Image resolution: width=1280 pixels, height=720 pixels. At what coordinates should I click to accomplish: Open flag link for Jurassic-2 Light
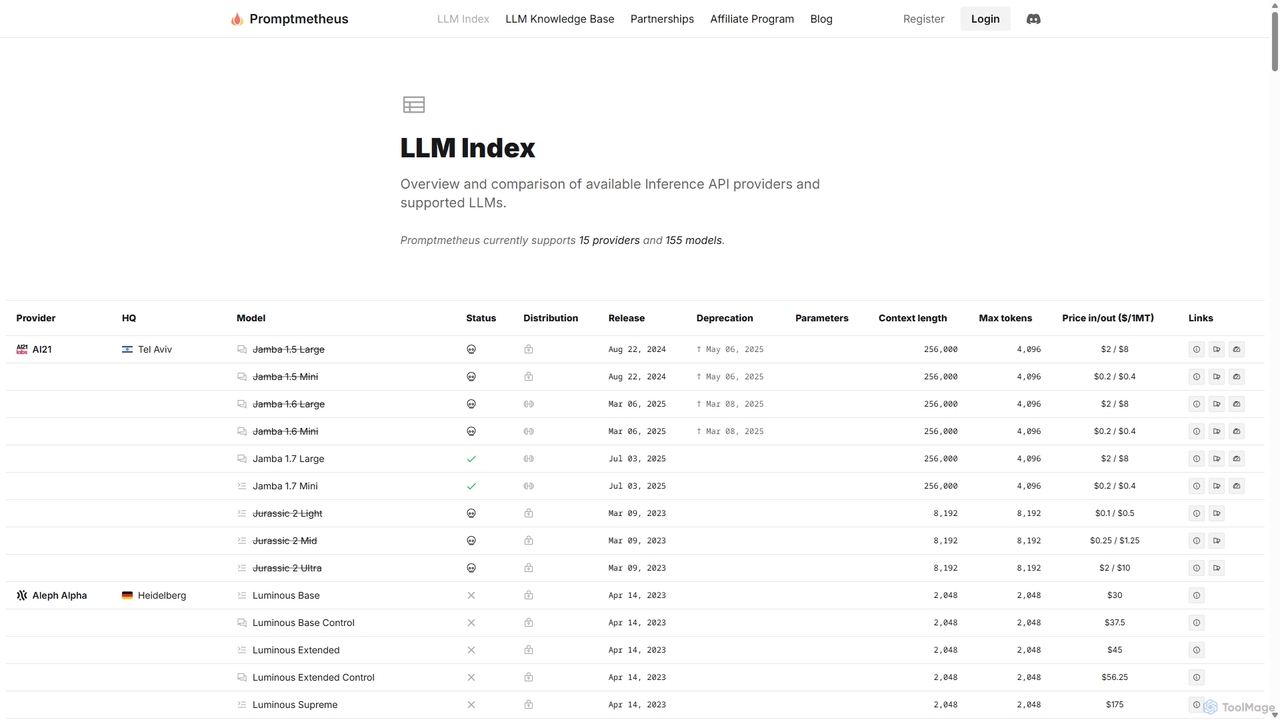(x=1216, y=513)
